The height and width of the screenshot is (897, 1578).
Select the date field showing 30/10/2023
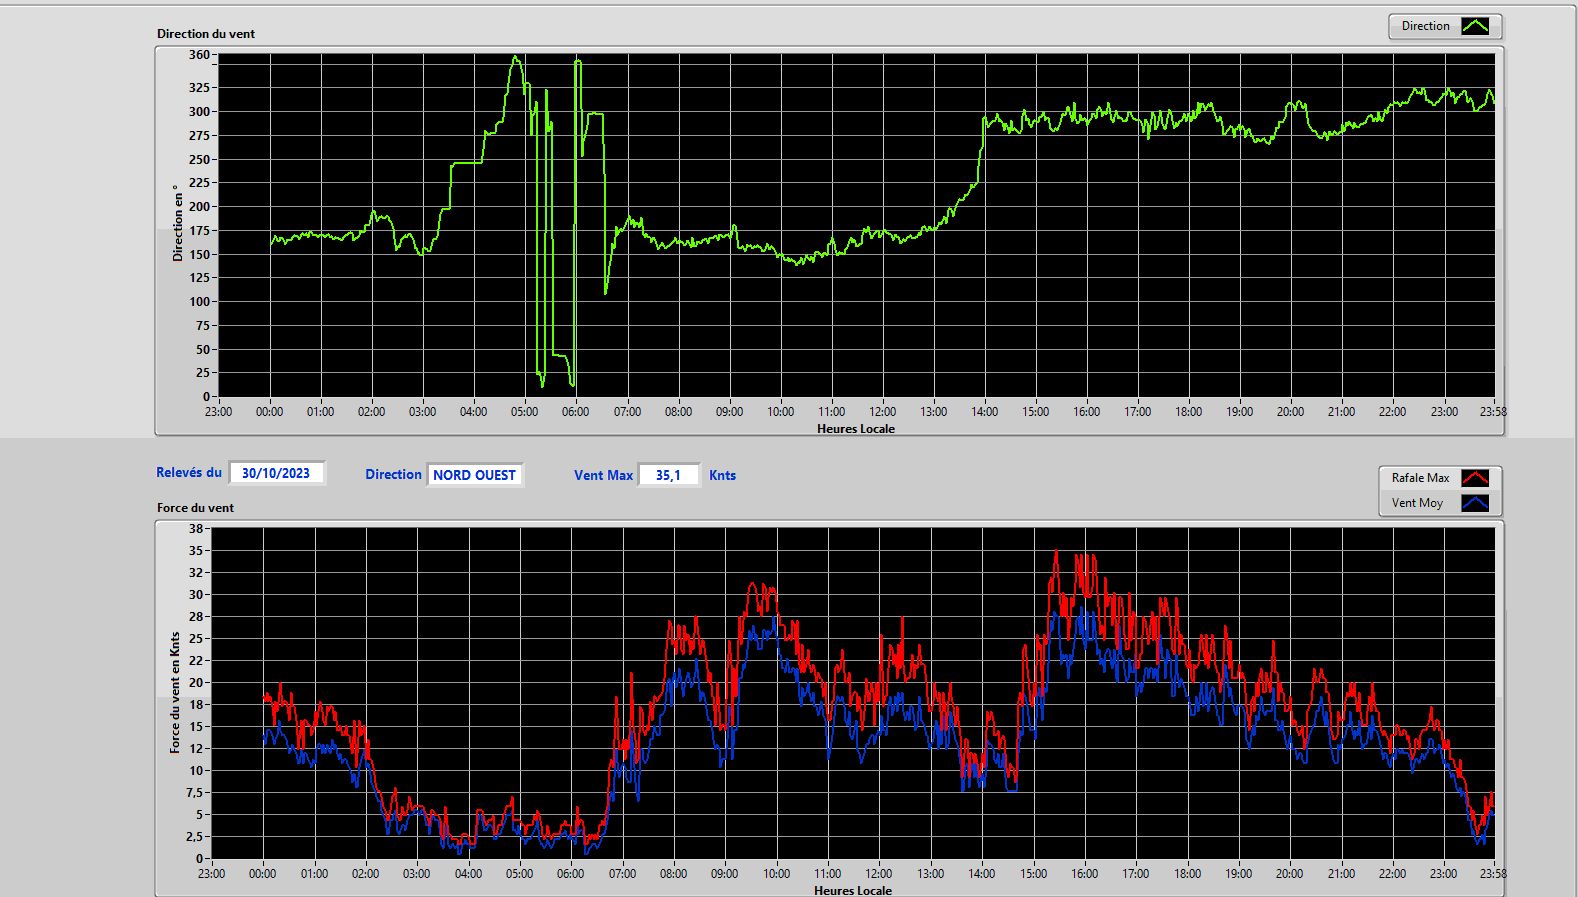pyautogui.click(x=276, y=473)
